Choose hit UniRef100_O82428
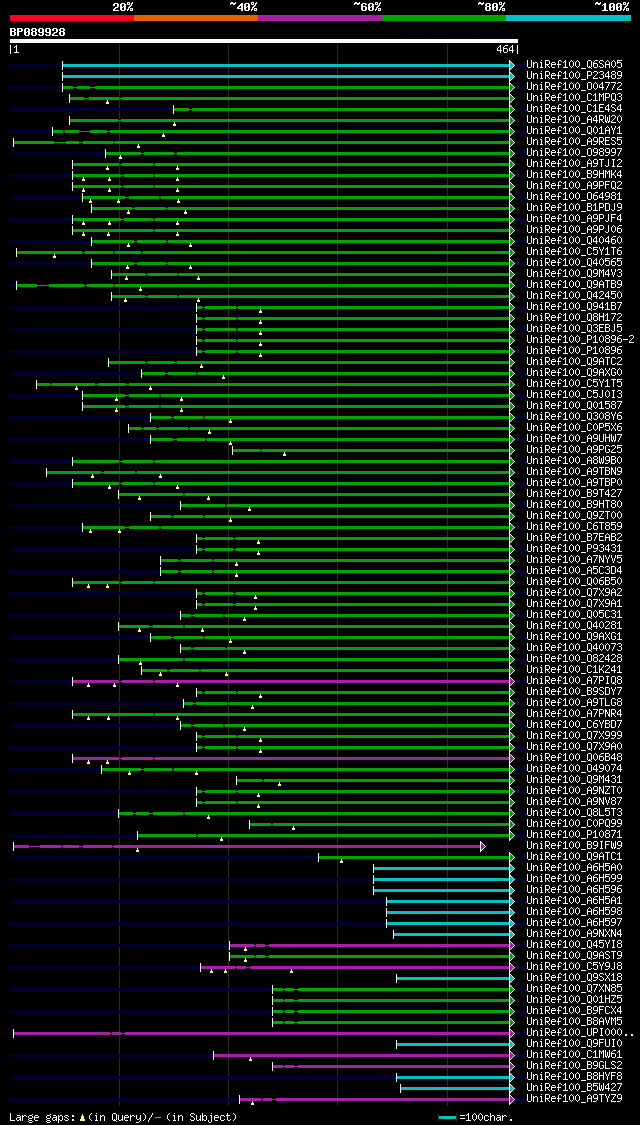The width and height of the screenshot is (640, 1125). tap(574, 658)
